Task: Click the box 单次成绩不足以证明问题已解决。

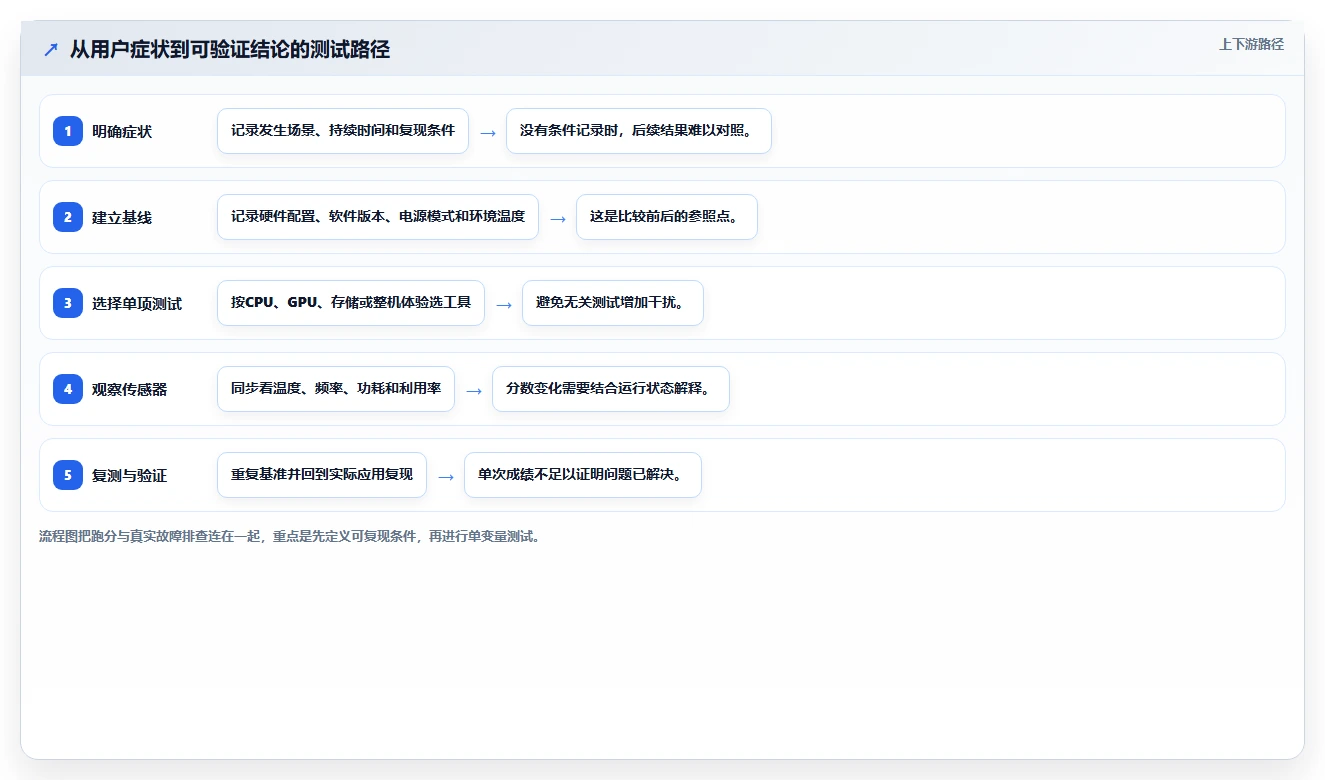Action: point(583,475)
